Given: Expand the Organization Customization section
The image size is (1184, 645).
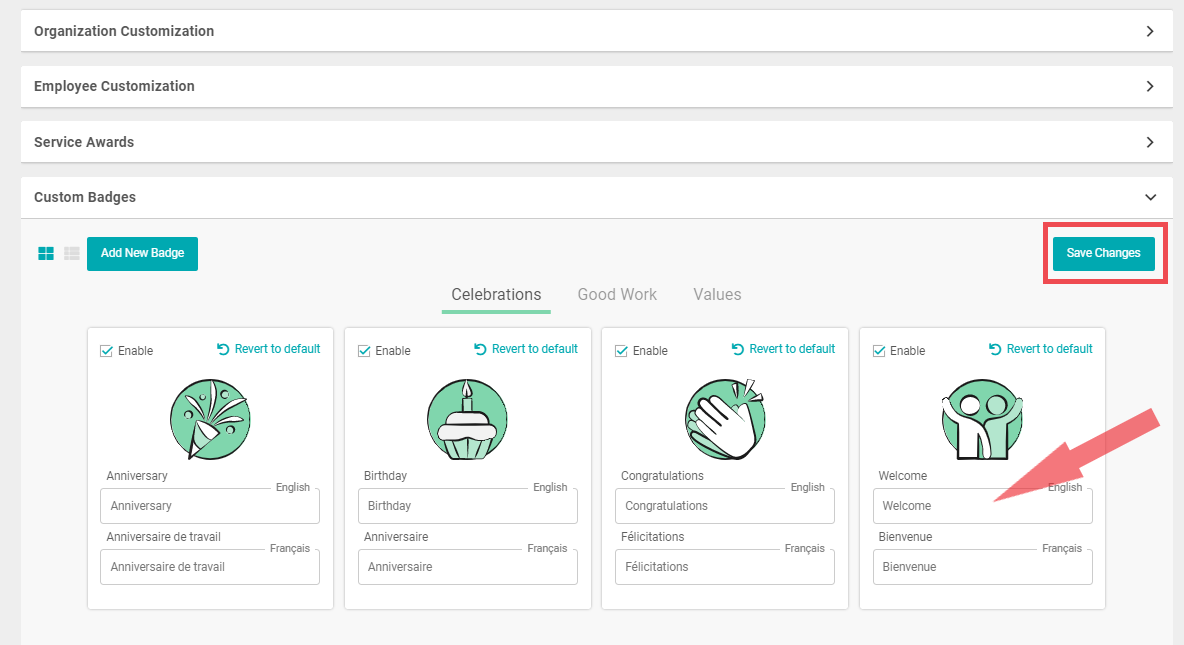Looking at the screenshot, I should [x=596, y=31].
